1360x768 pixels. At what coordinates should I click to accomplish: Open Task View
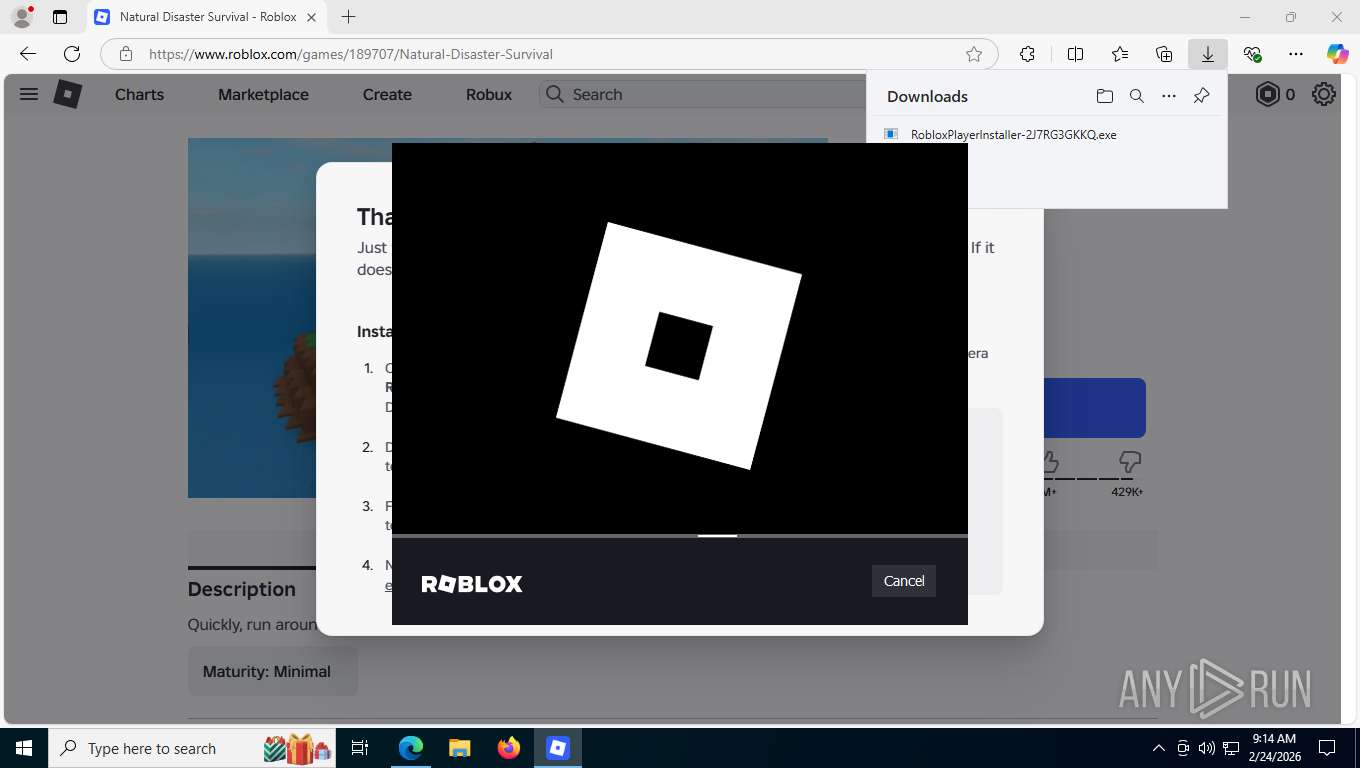(x=361, y=748)
